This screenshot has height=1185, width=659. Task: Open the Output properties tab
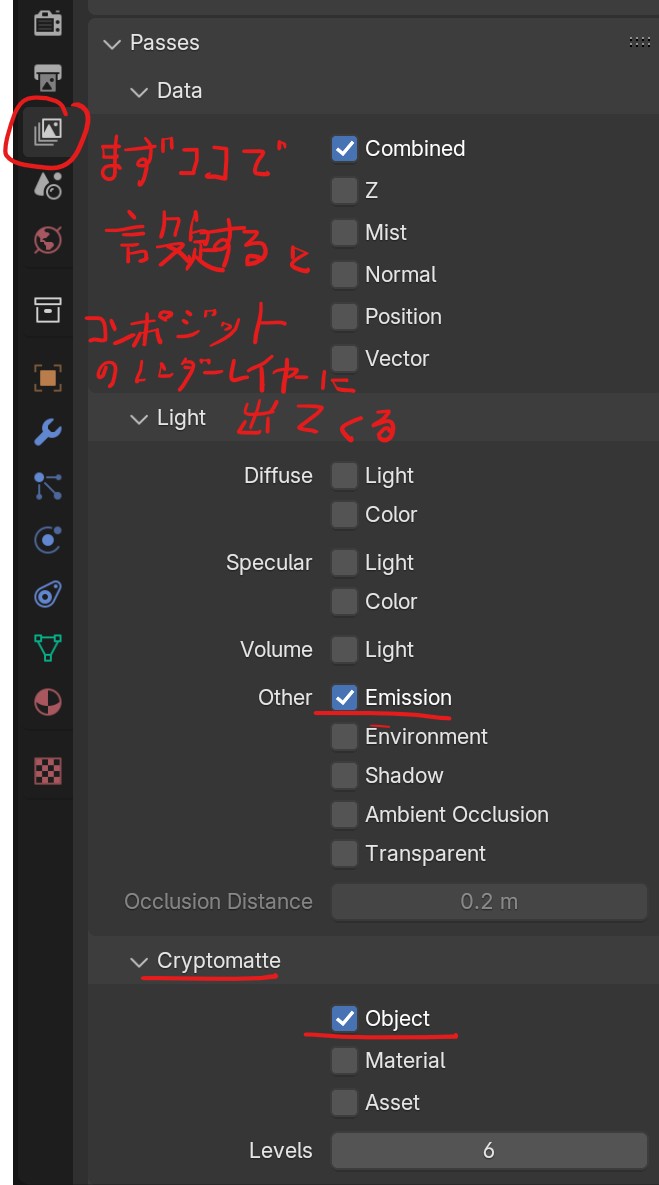tap(47, 77)
